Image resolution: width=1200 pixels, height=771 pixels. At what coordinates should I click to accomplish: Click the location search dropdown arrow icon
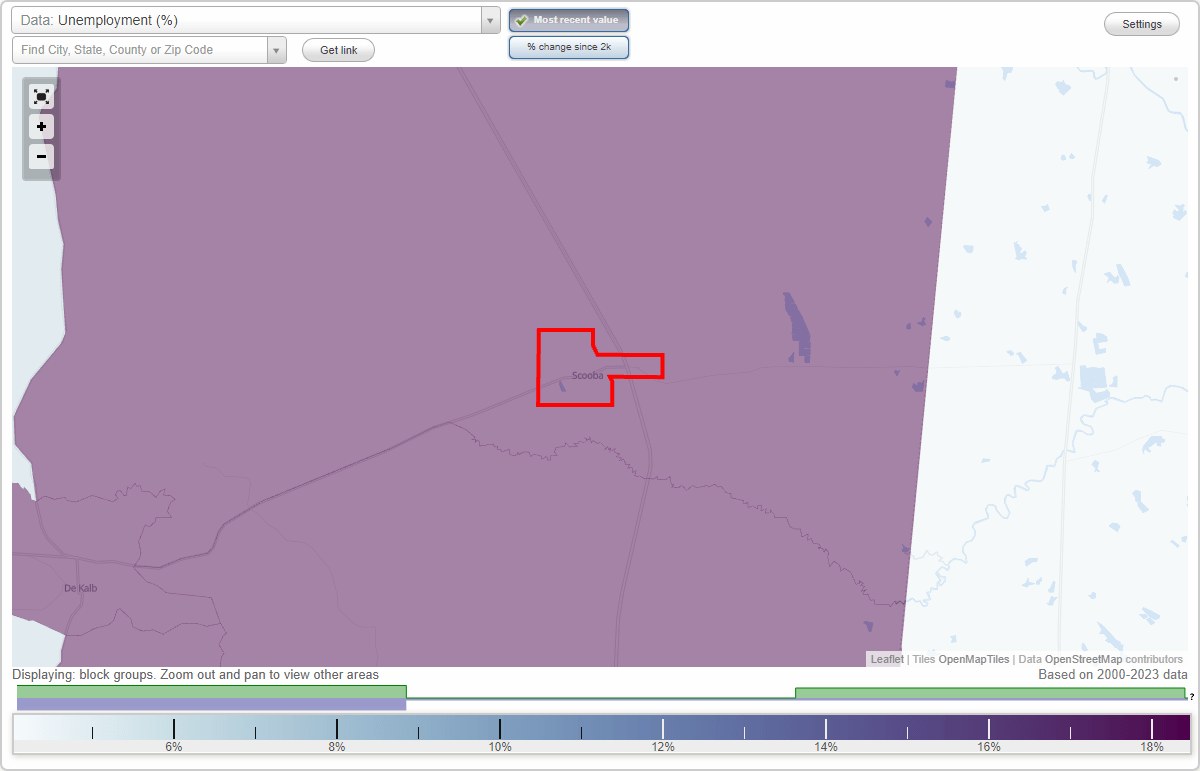277,49
